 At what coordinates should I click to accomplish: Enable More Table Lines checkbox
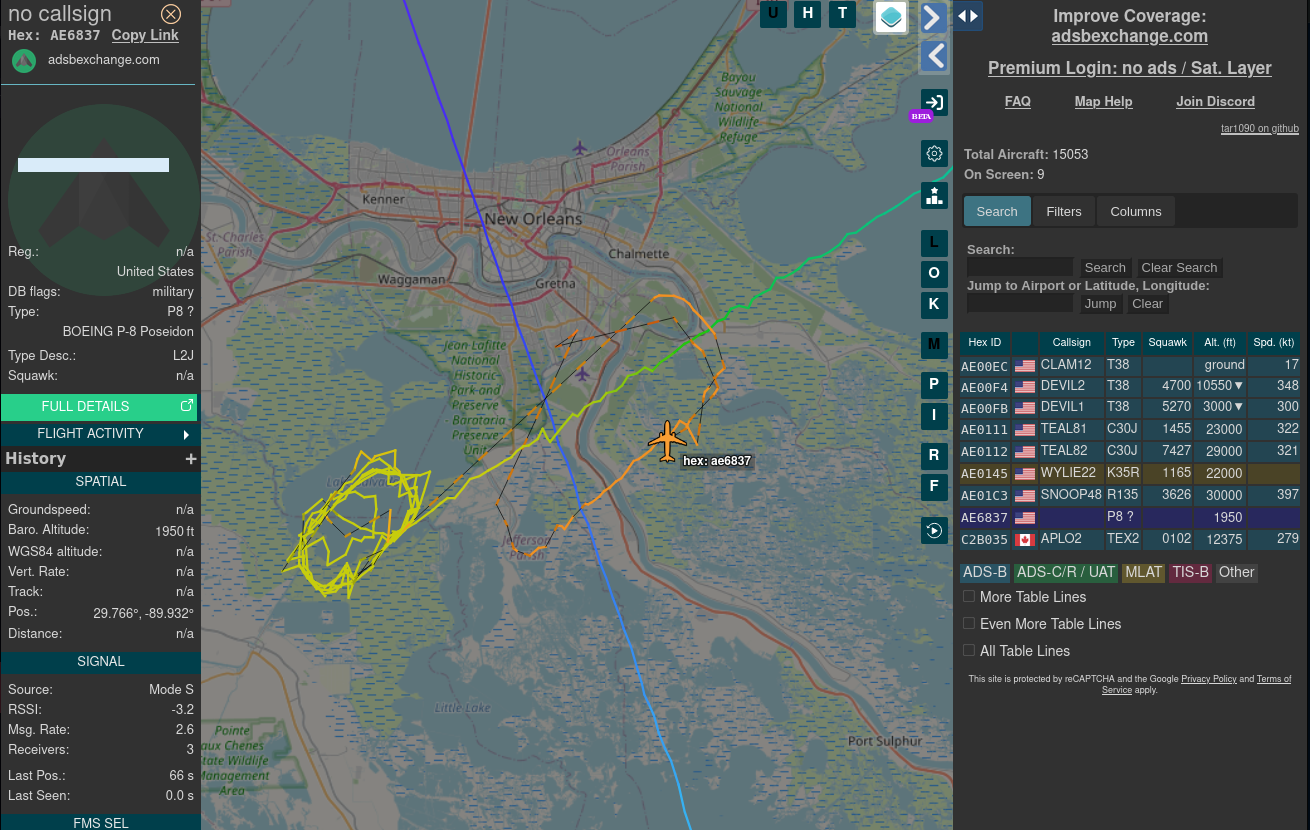969,597
